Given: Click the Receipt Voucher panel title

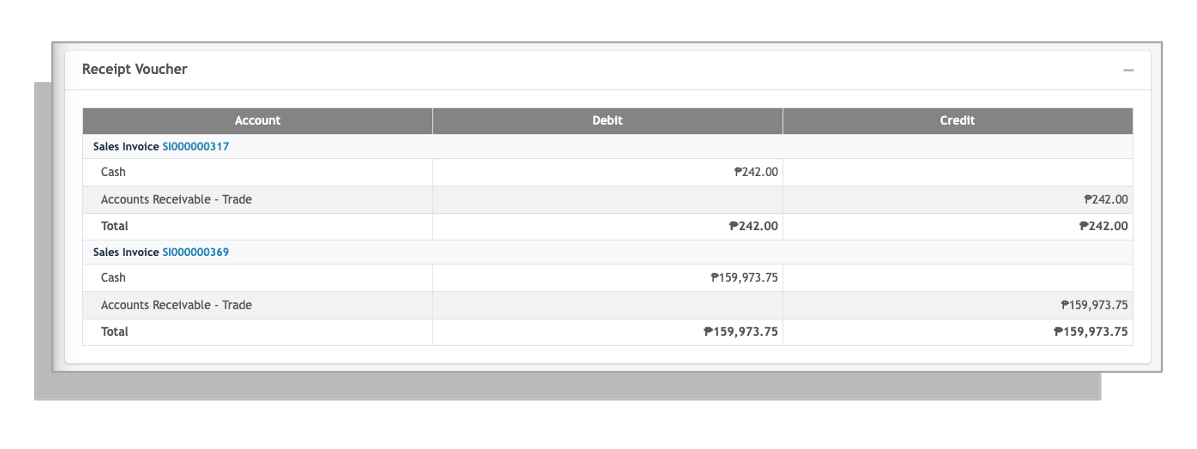Looking at the screenshot, I should point(134,69).
